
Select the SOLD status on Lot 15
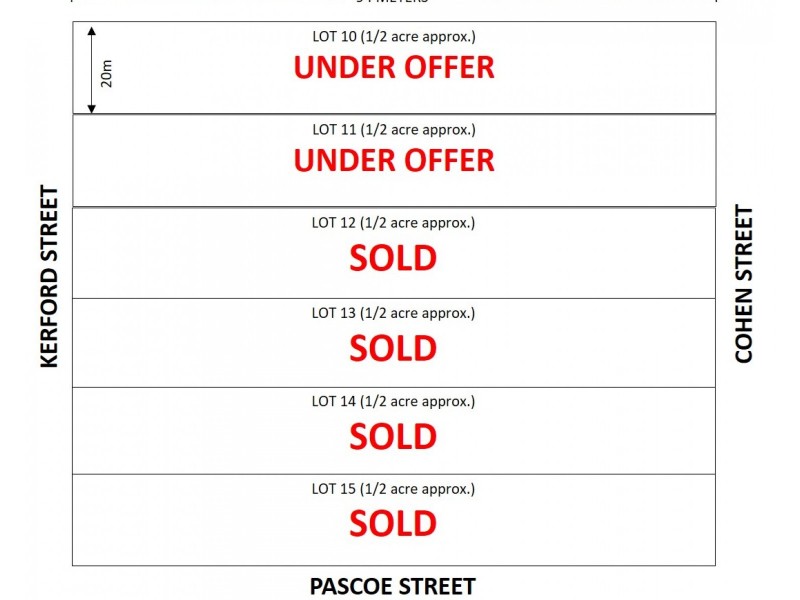pos(393,523)
